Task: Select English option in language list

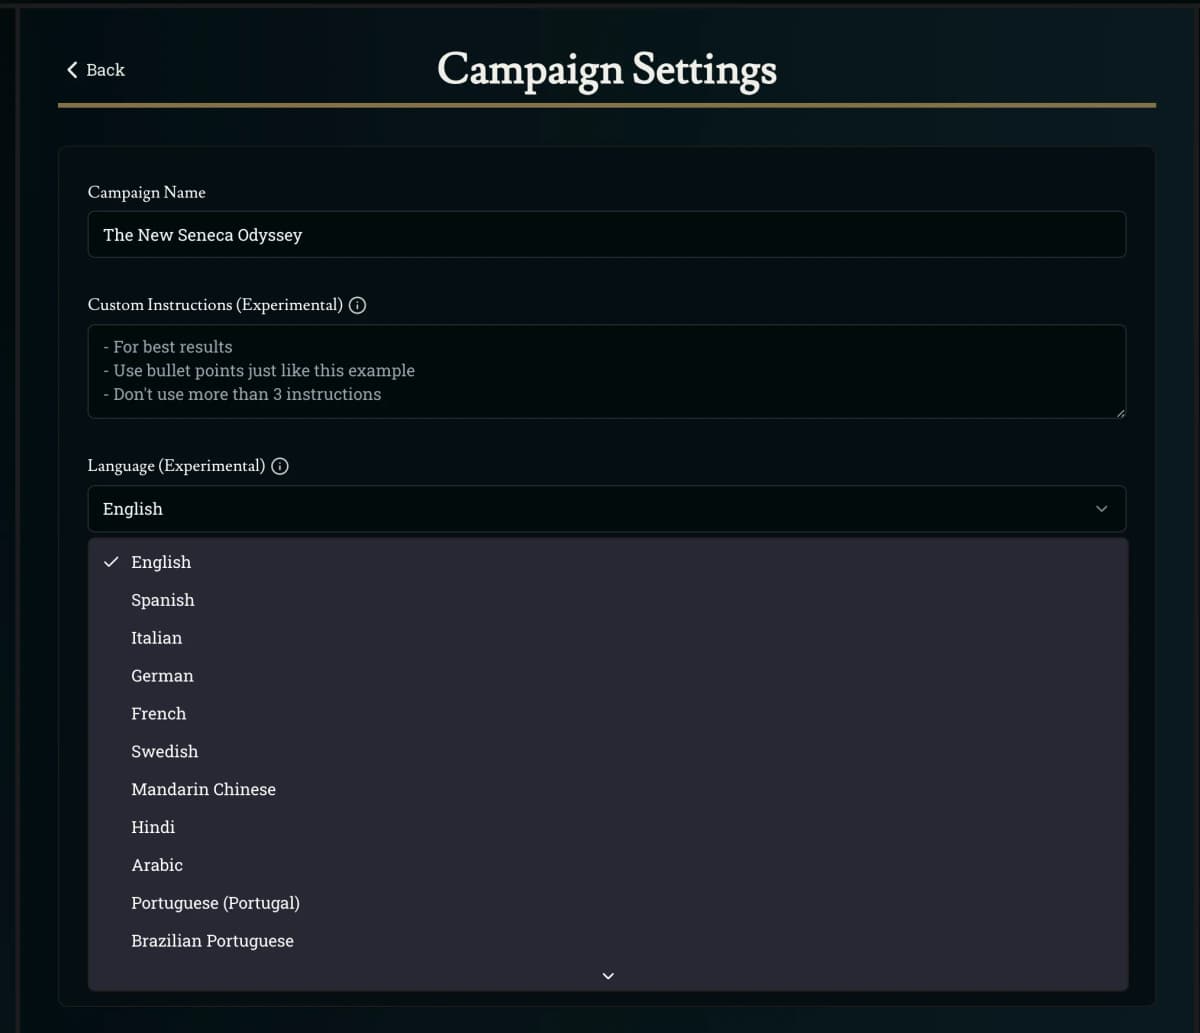Action: pos(161,562)
